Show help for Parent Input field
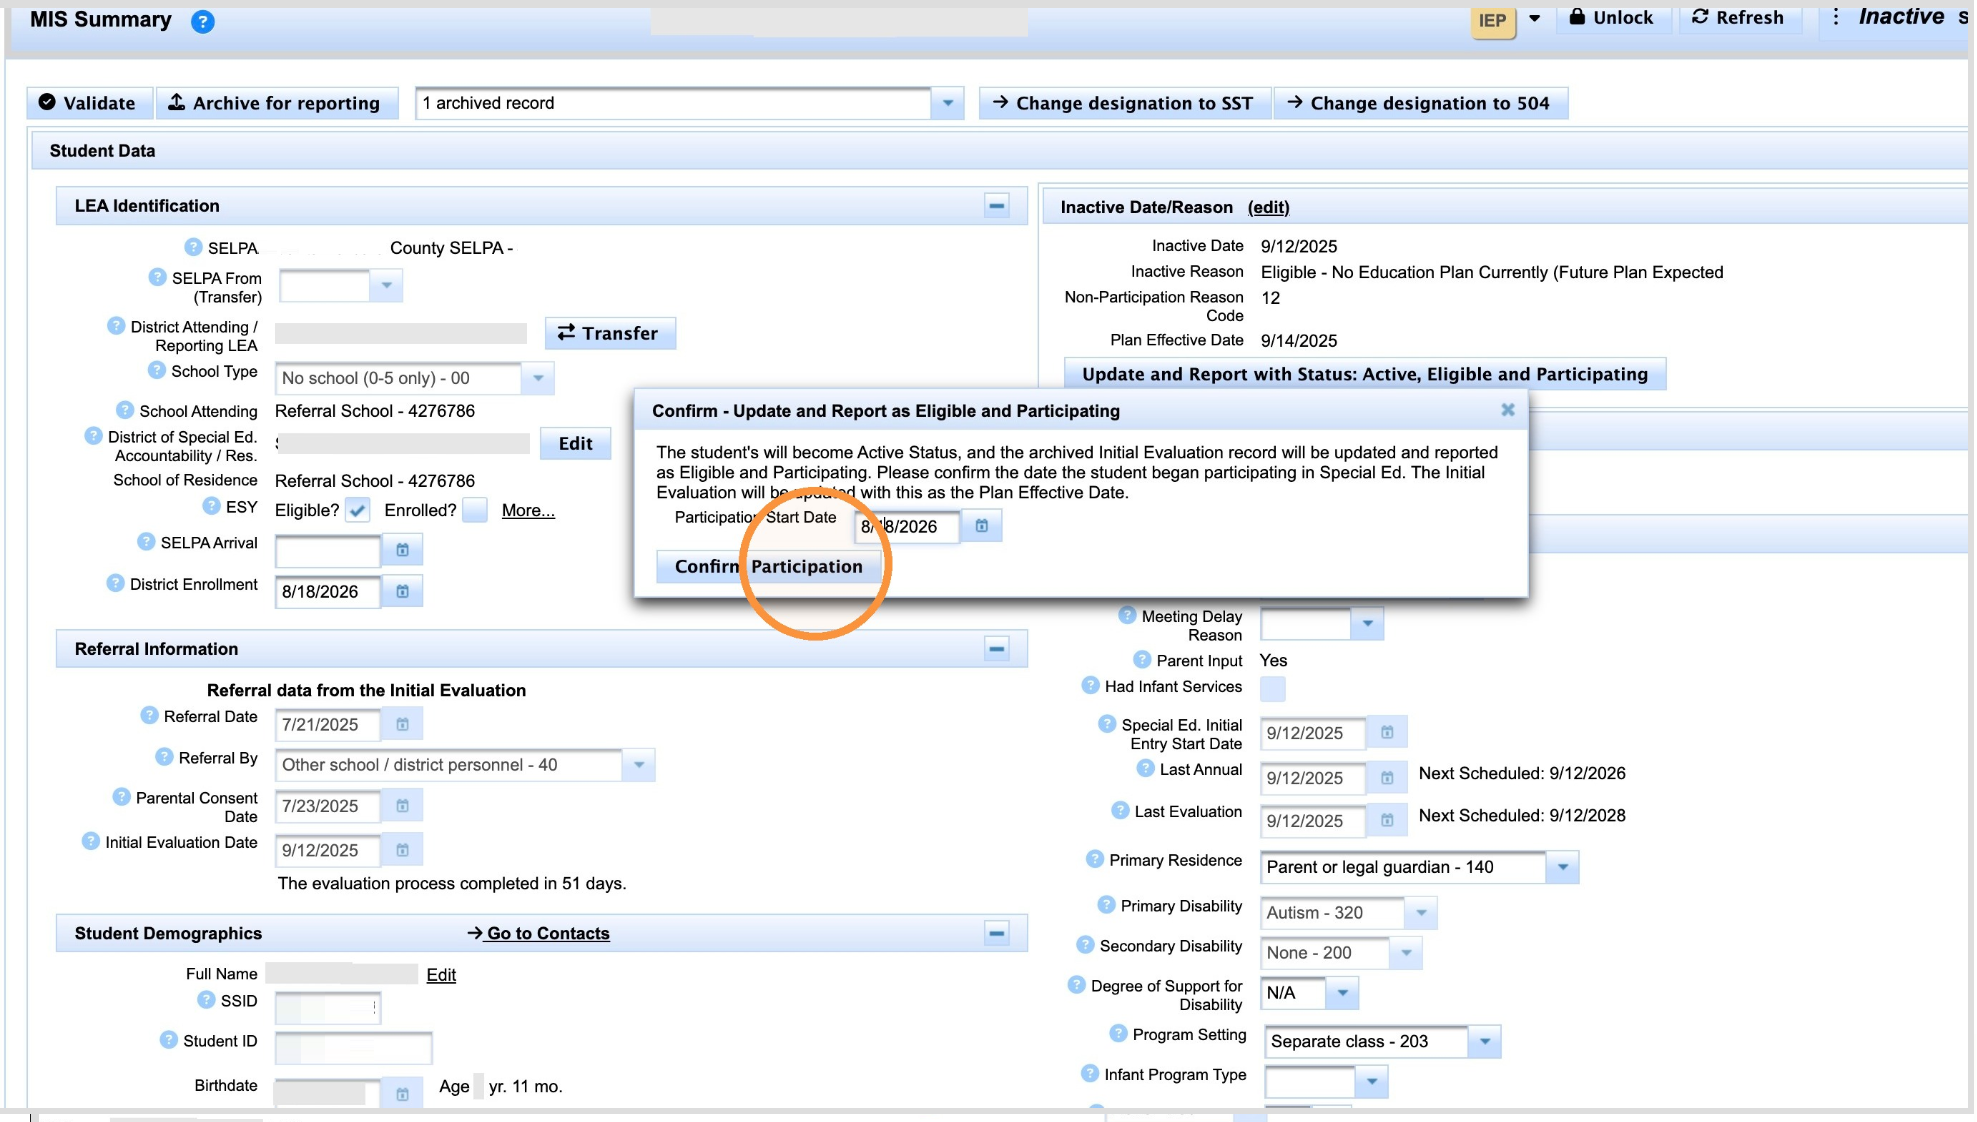Viewport: 1977px width, 1122px height. (1142, 660)
